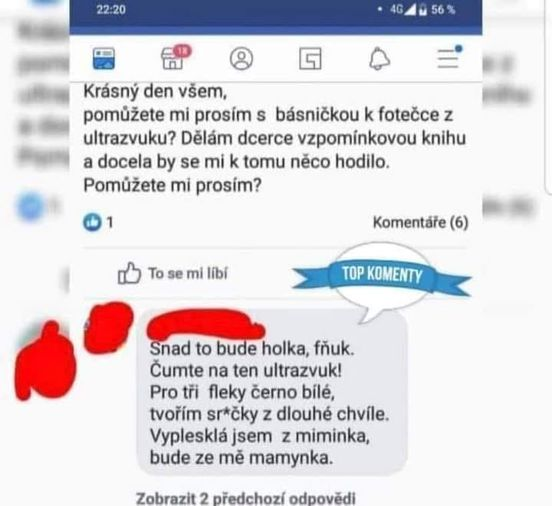Click the 4G signal status icon
The image size is (552, 506).
pyautogui.click(x=403, y=10)
